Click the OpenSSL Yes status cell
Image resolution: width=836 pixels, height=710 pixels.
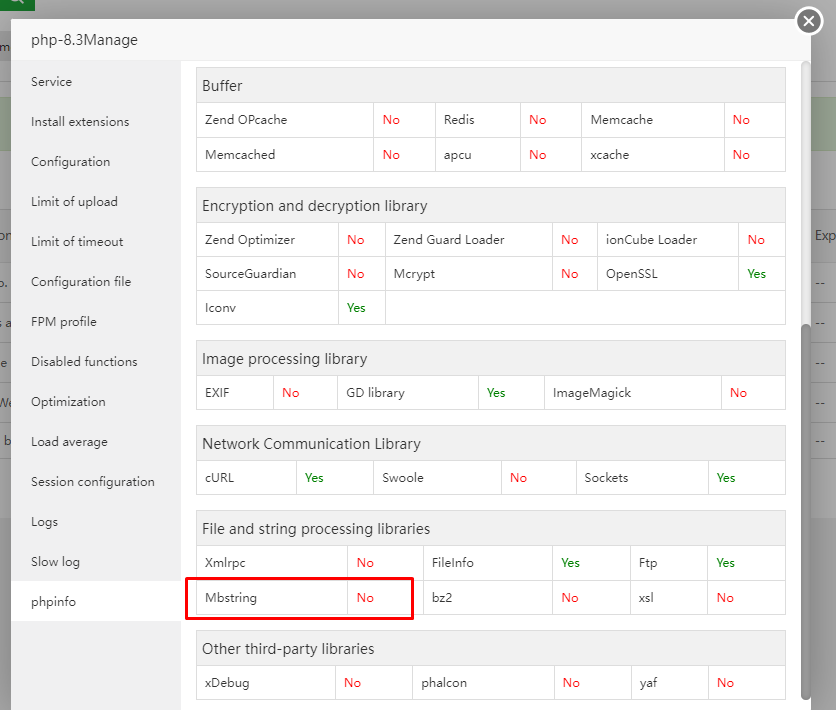point(756,274)
